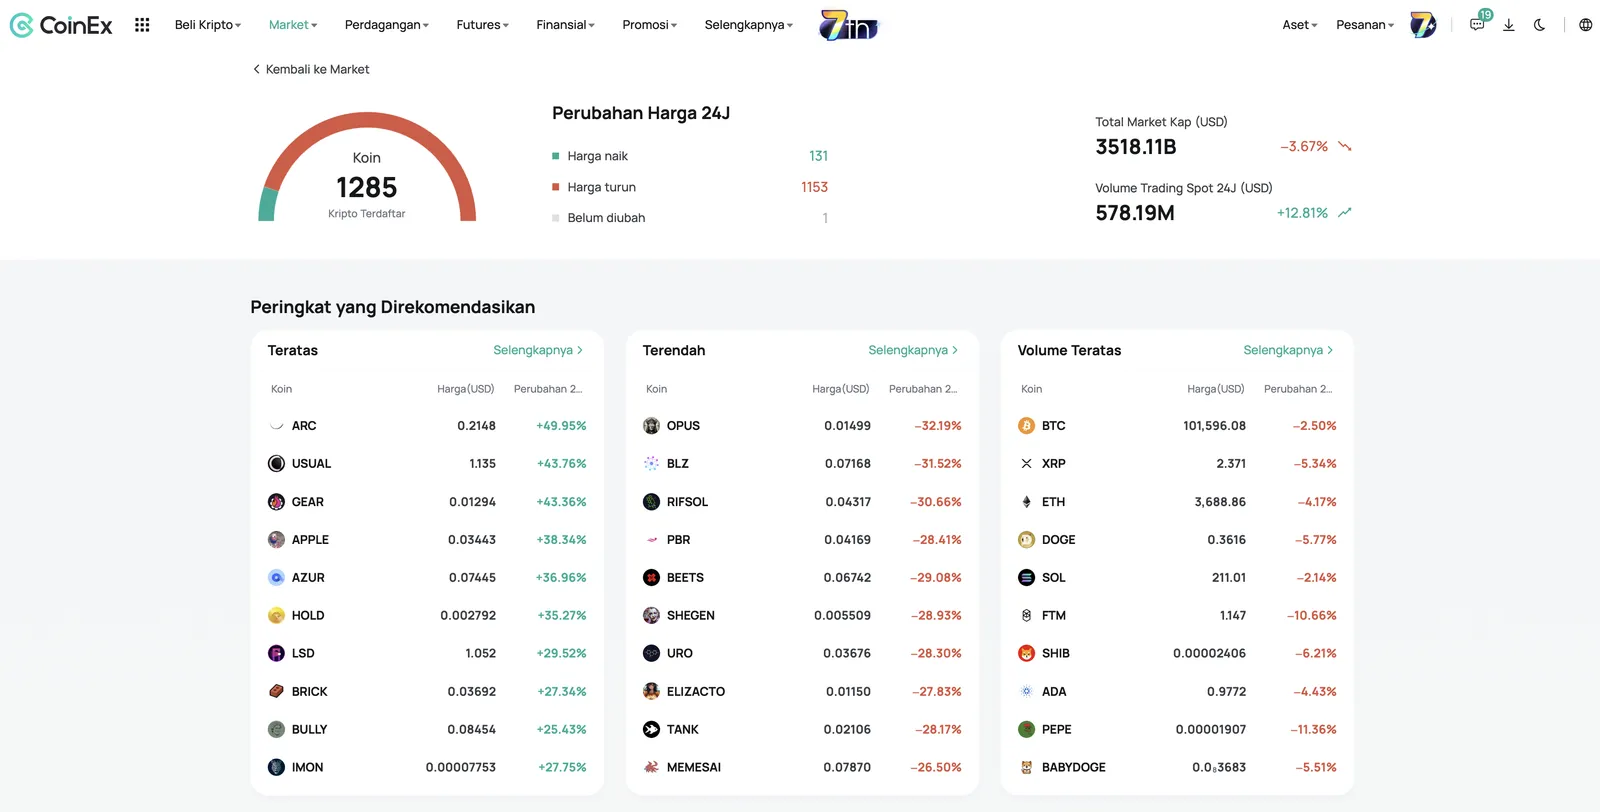This screenshot has width=1600, height=812.
Task: Click ARC change value +49.95%
Action: (562, 426)
